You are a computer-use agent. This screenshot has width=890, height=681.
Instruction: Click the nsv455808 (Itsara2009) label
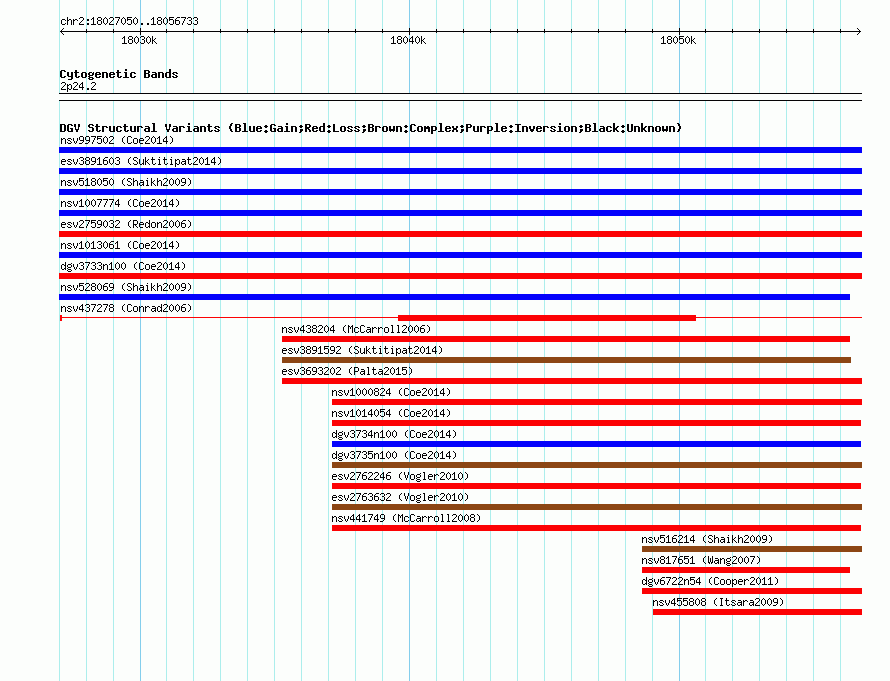click(718, 602)
